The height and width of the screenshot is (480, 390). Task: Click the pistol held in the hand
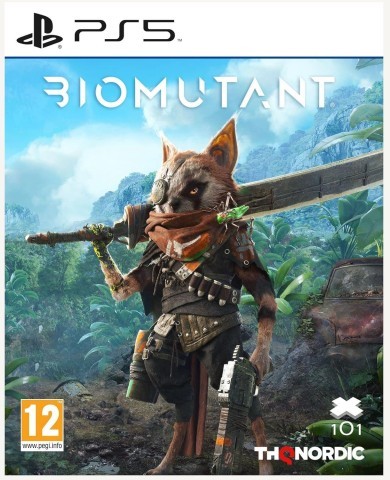click(x=233, y=405)
